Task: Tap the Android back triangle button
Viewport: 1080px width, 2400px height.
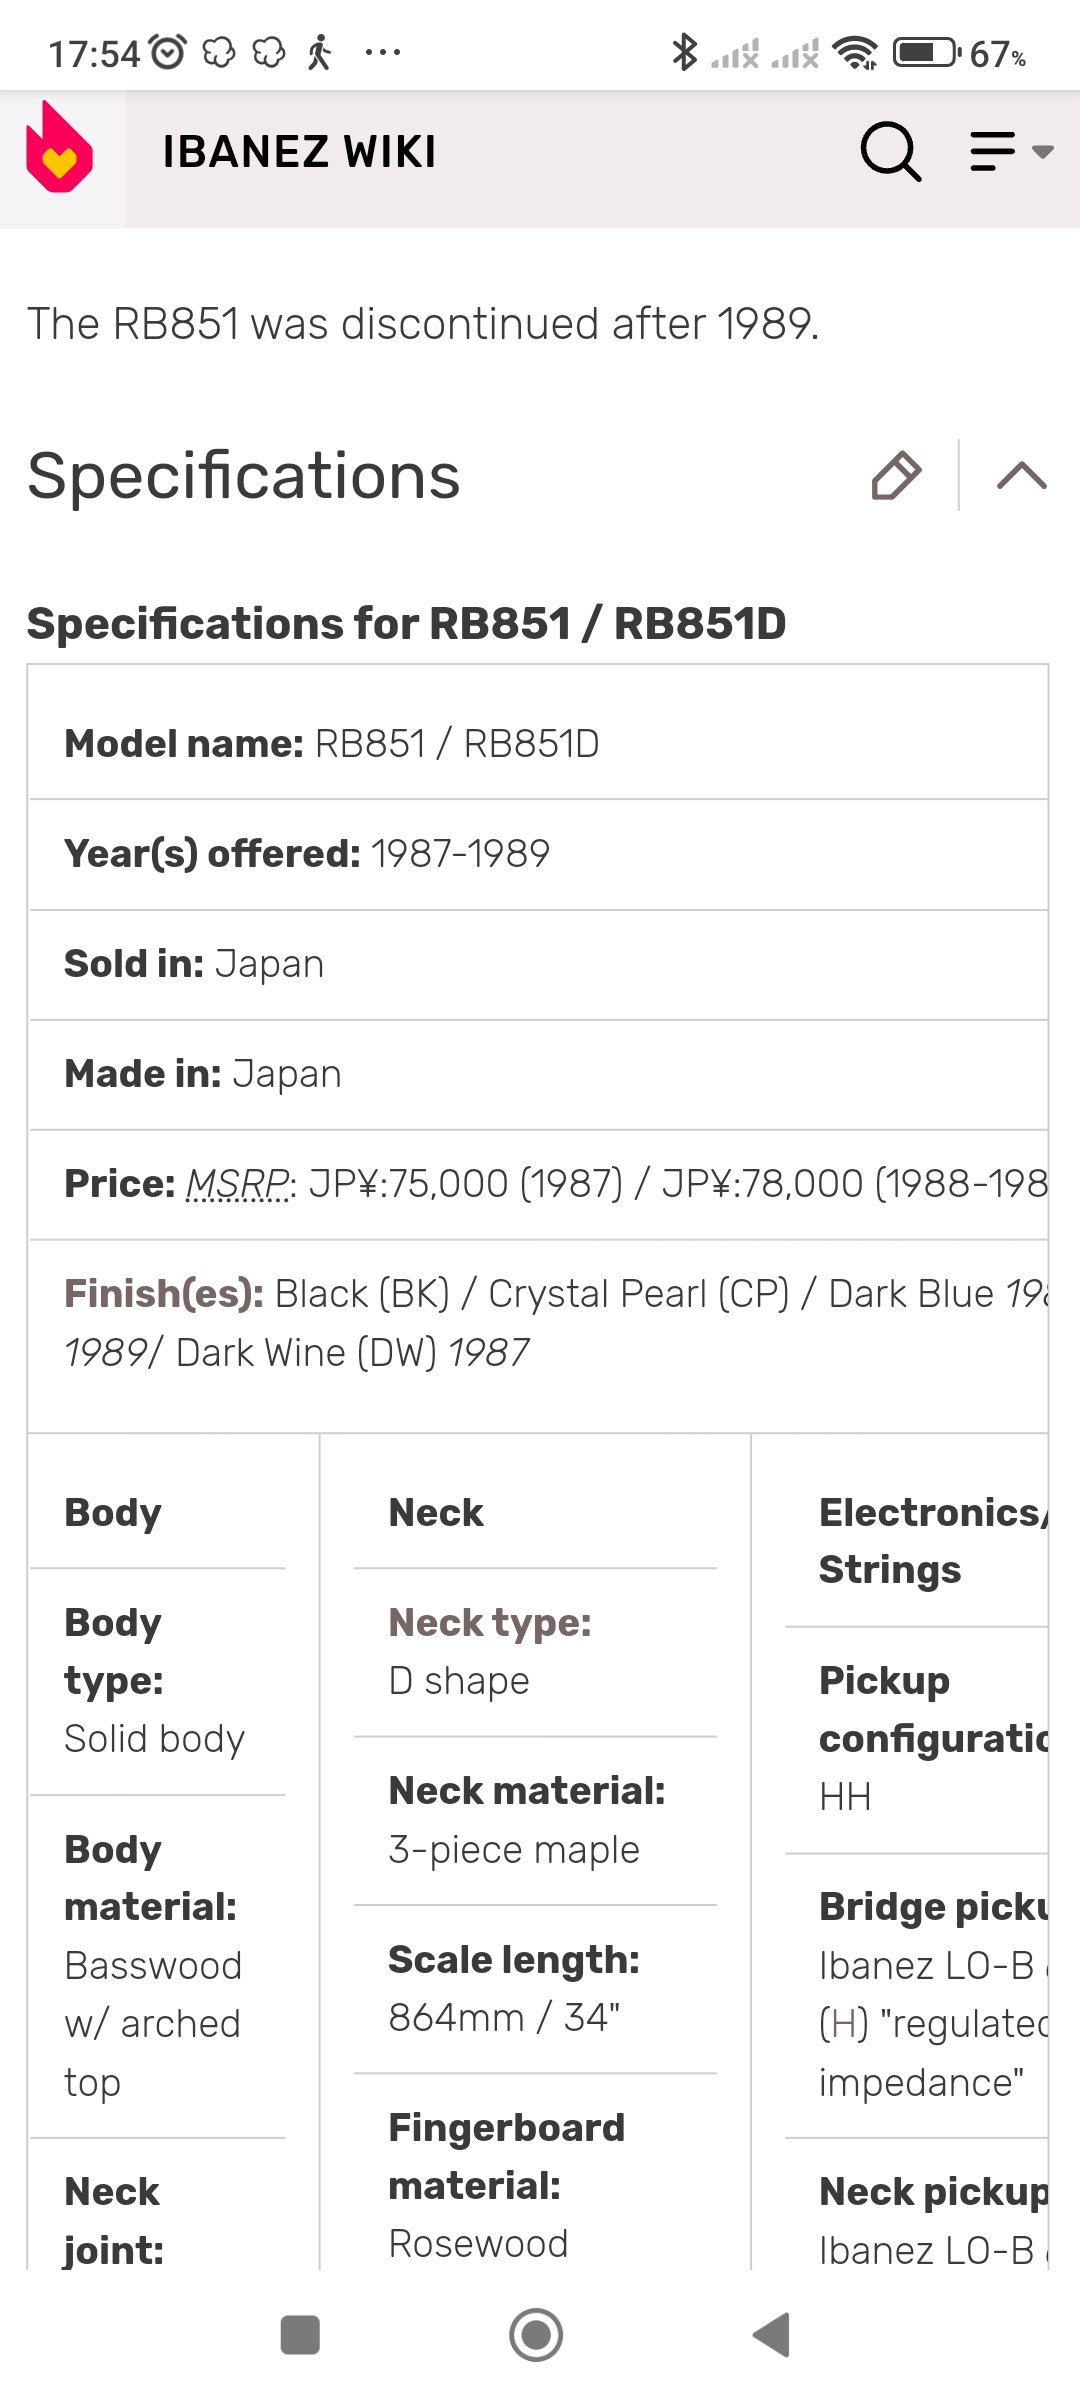Action: click(x=772, y=2335)
